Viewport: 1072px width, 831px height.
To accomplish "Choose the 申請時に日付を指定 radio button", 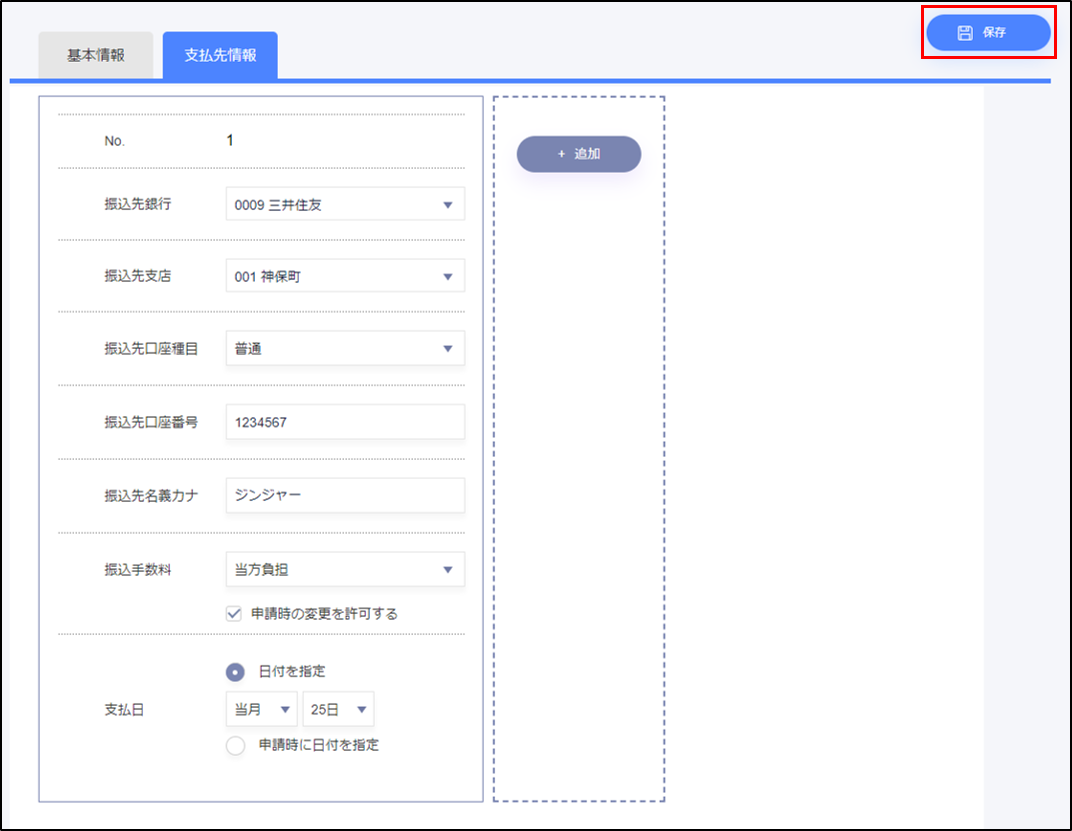I will 235,745.
